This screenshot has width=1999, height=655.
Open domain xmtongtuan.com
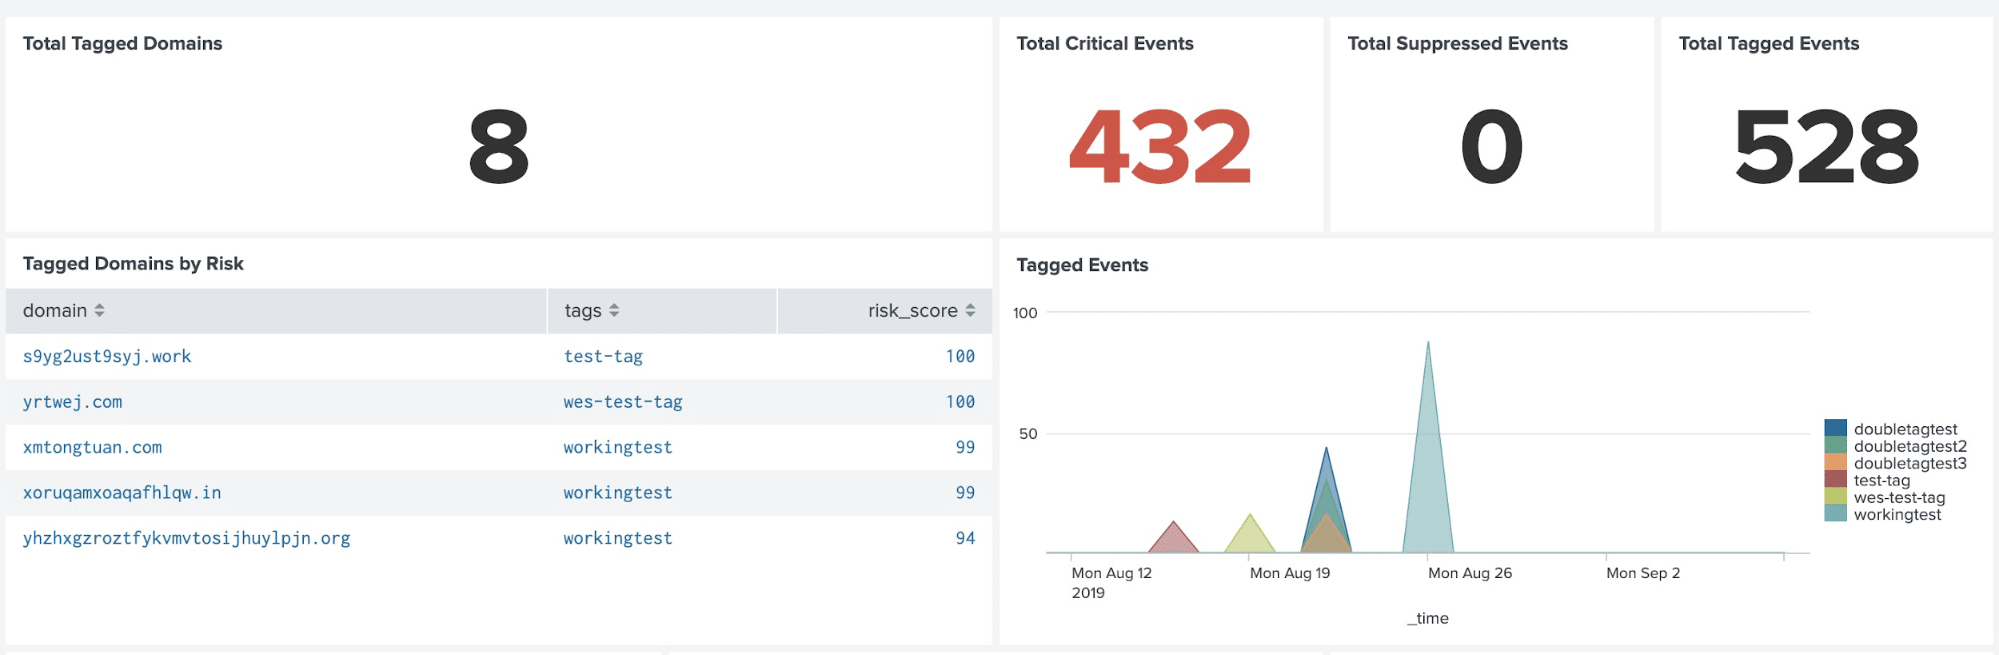pos(92,447)
